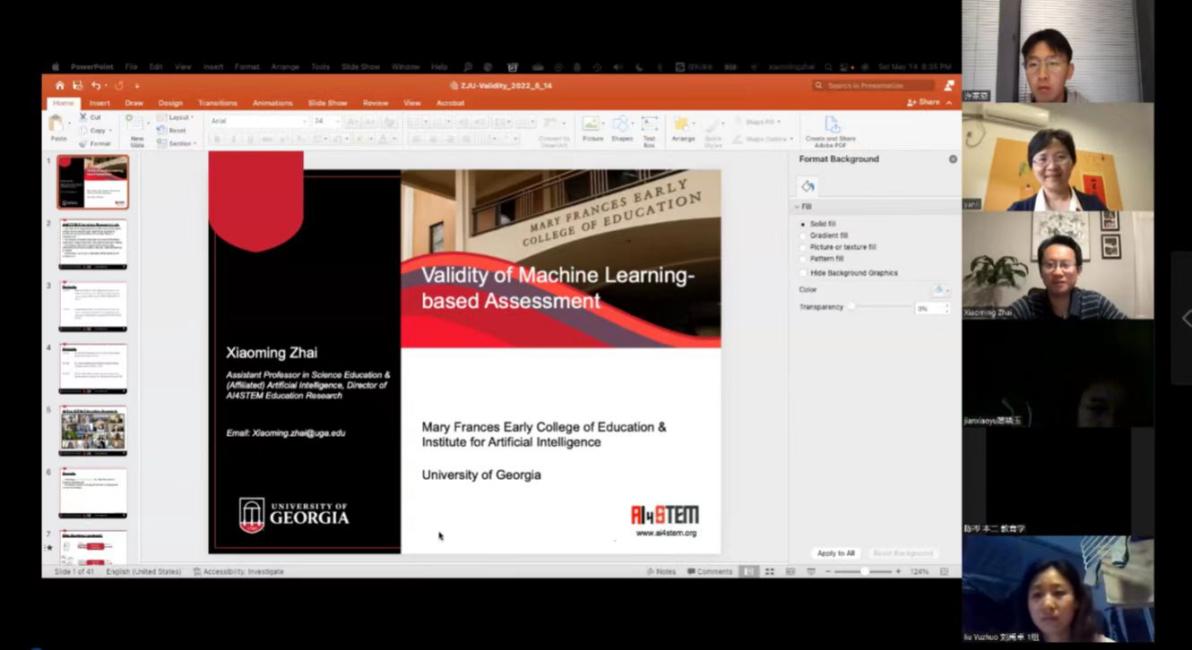Switch to Slide Sorter view icon
The height and width of the screenshot is (650, 1192).
769,571
